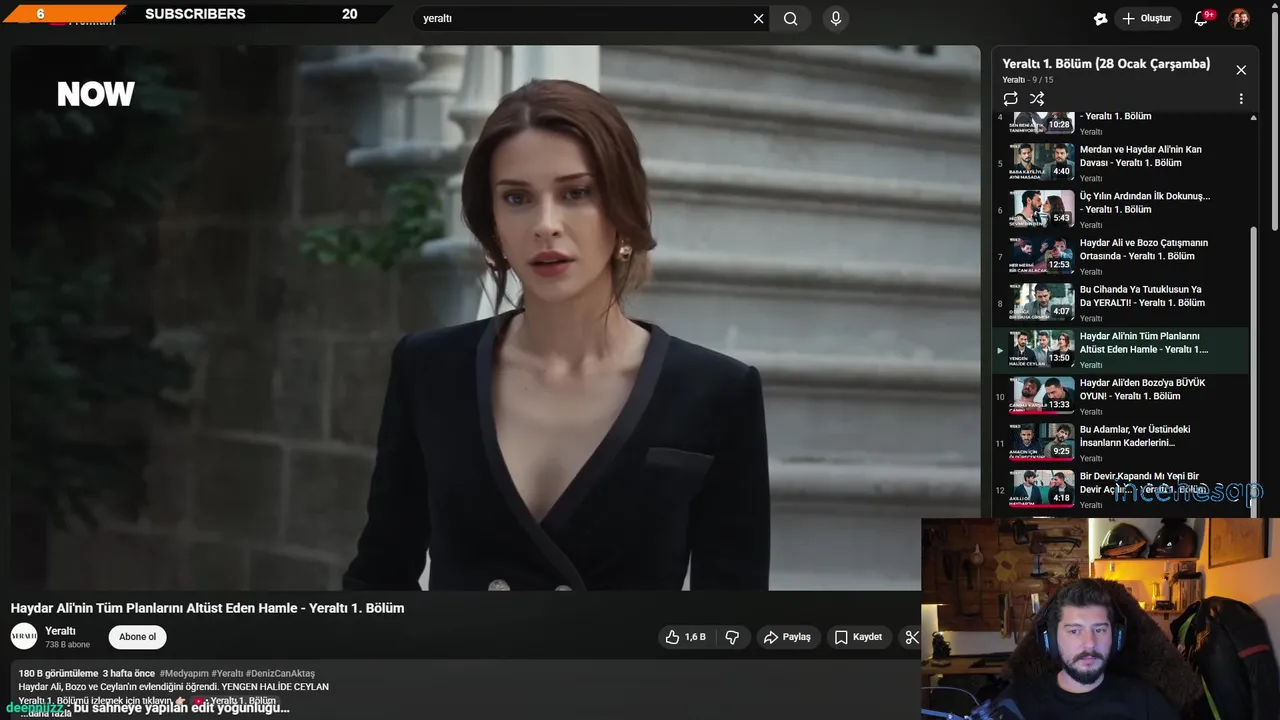Open the account avatar menu

pyautogui.click(x=1239, y=18)
